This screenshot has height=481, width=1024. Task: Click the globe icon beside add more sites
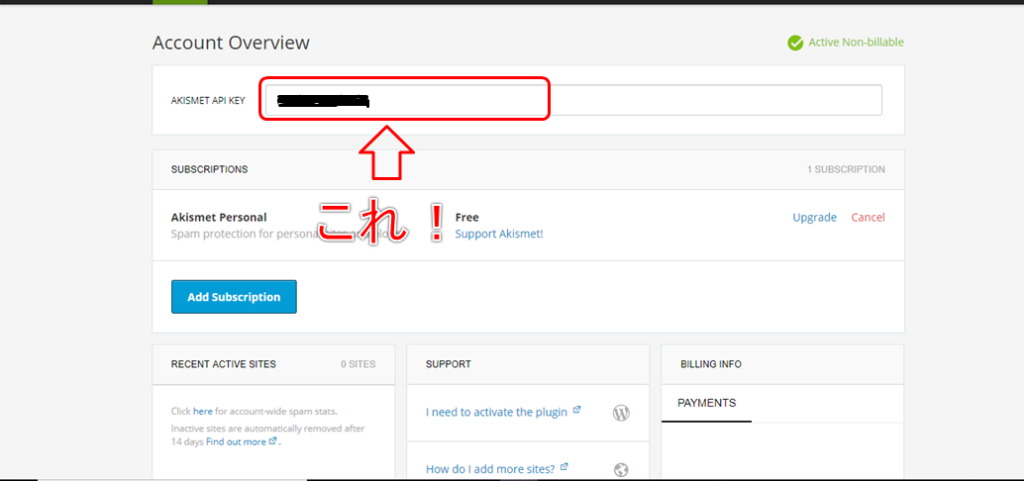(x=621, y=469)
